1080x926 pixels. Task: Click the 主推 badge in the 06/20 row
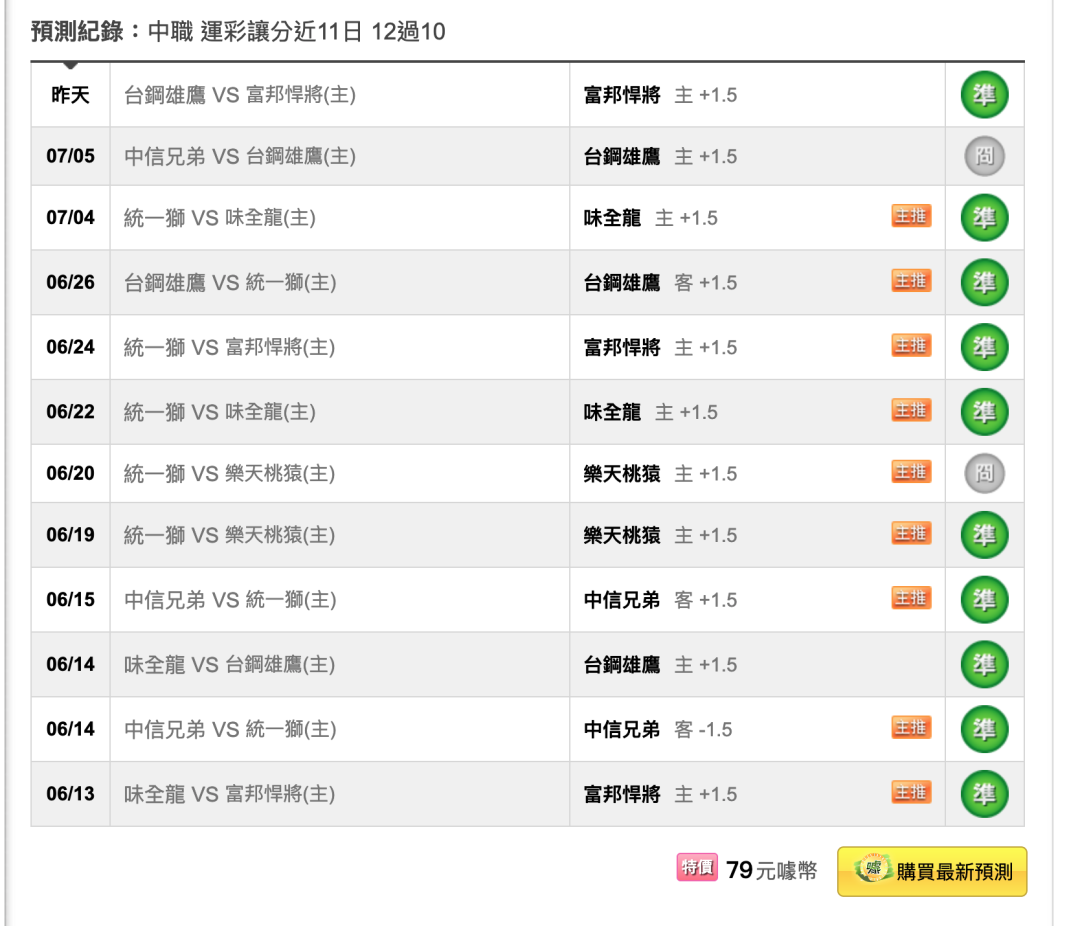[x=911, y=472]
